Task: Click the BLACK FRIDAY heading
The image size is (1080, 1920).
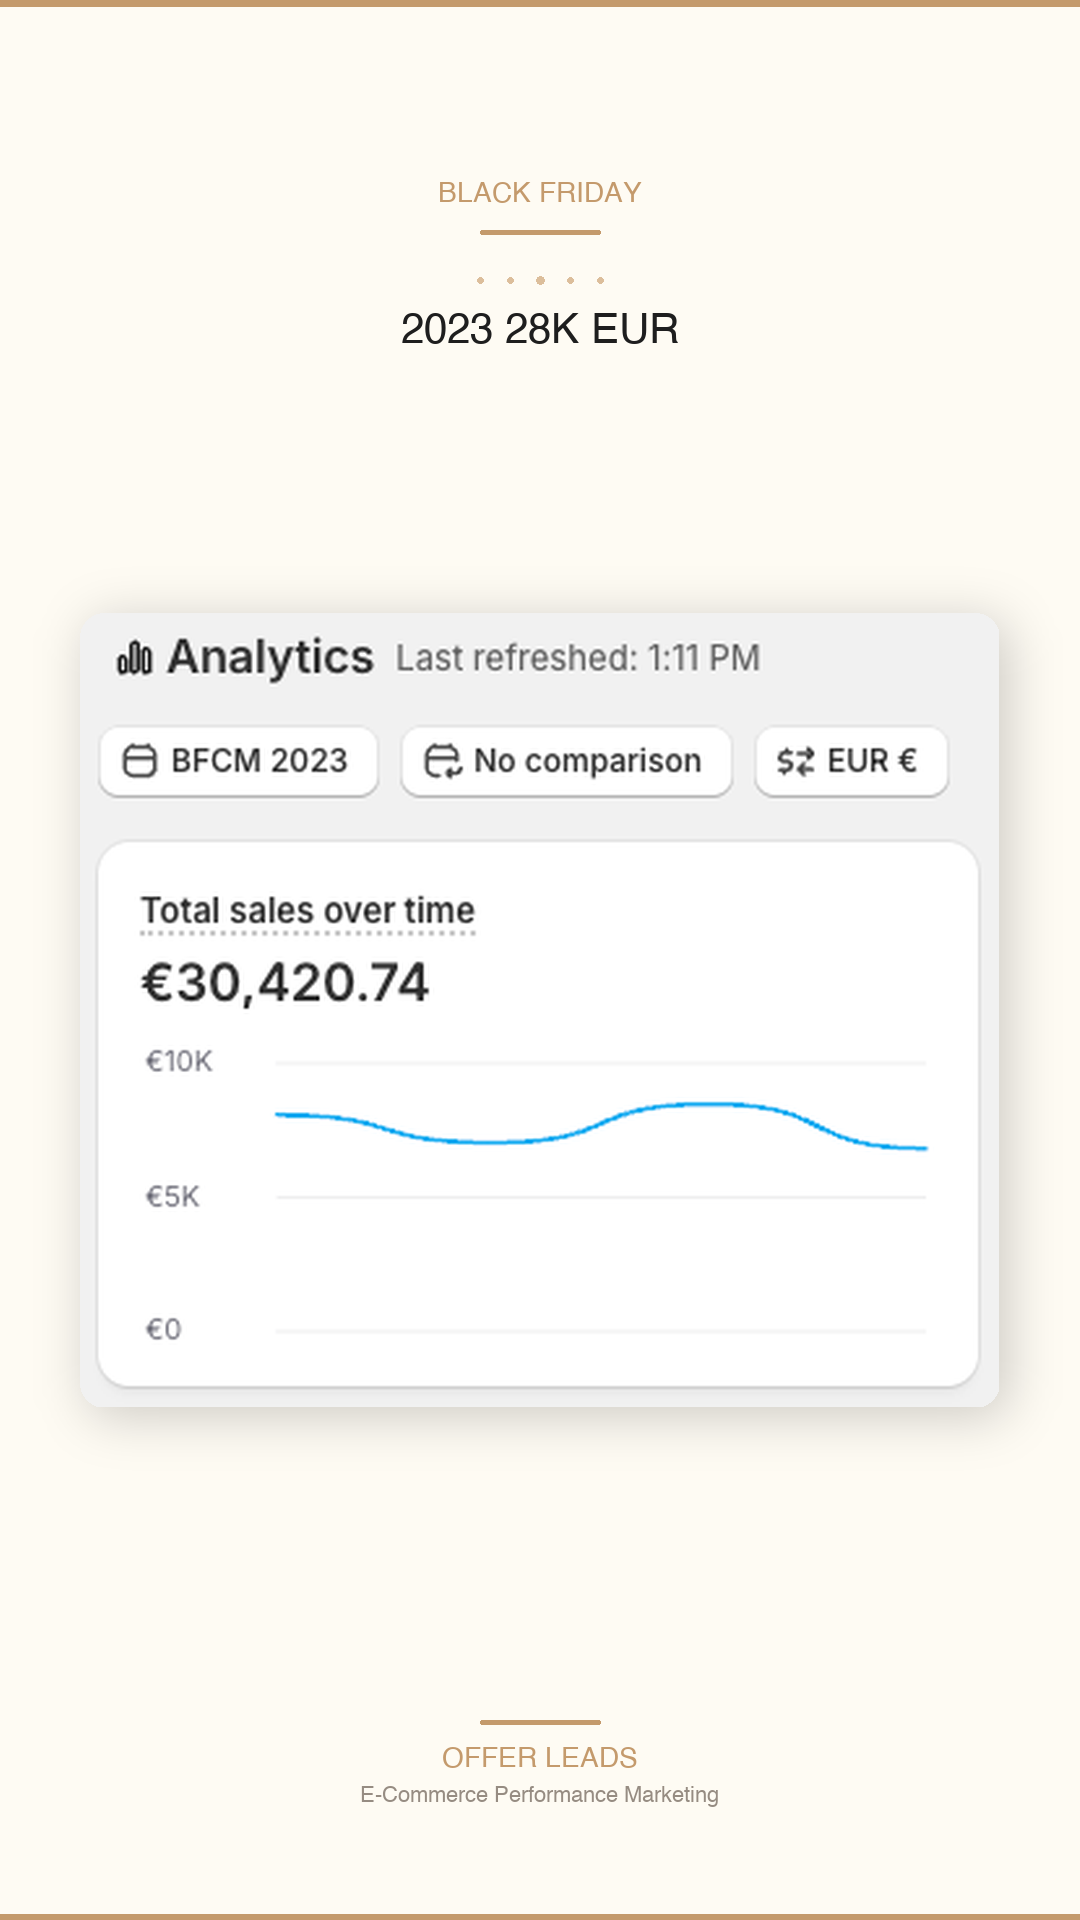Action: [540, 192]
